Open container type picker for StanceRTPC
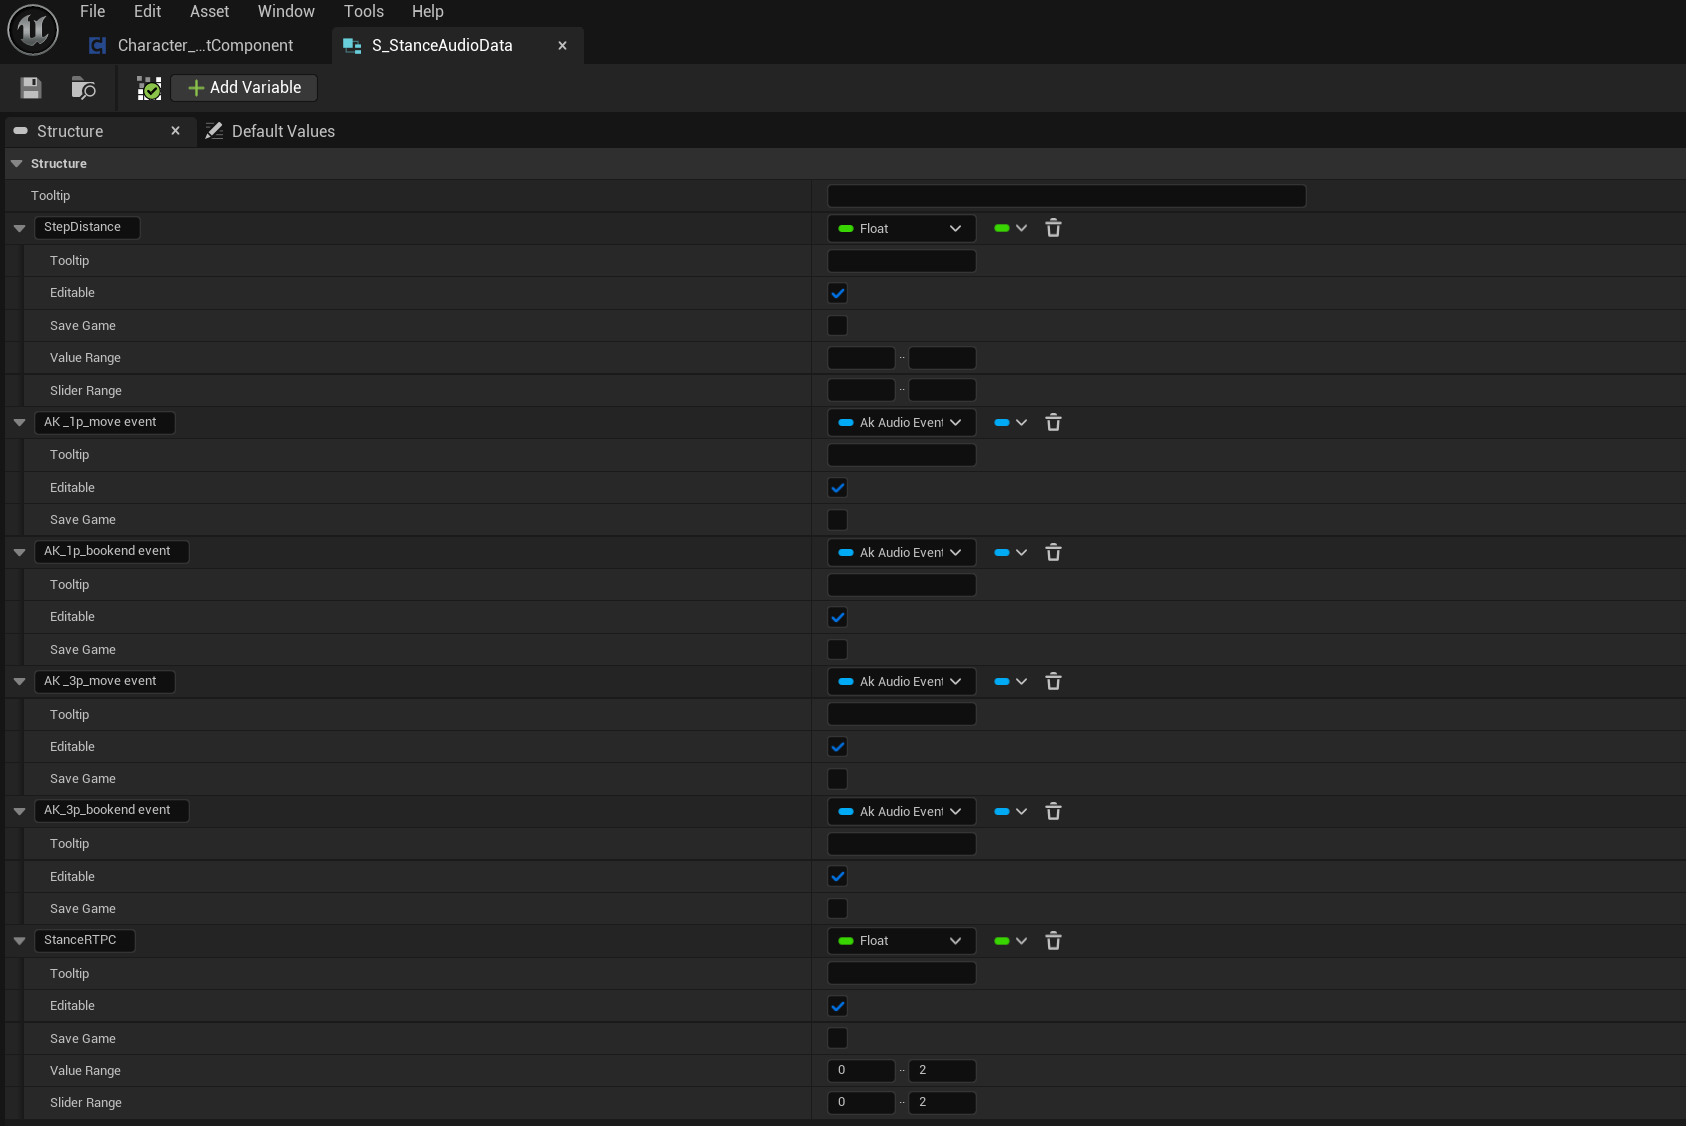 tap(1010, 941)
